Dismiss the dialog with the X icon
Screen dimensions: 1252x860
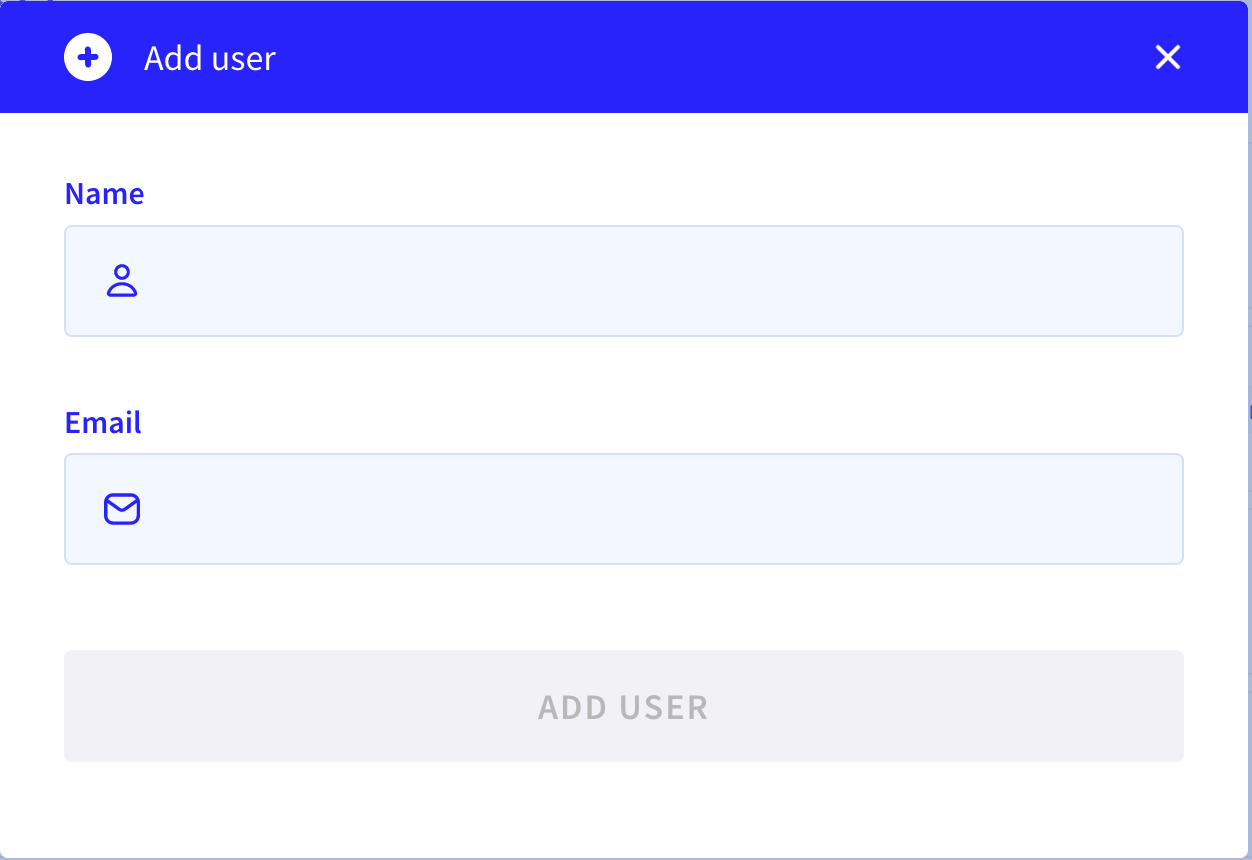(x=1168, y=57)
